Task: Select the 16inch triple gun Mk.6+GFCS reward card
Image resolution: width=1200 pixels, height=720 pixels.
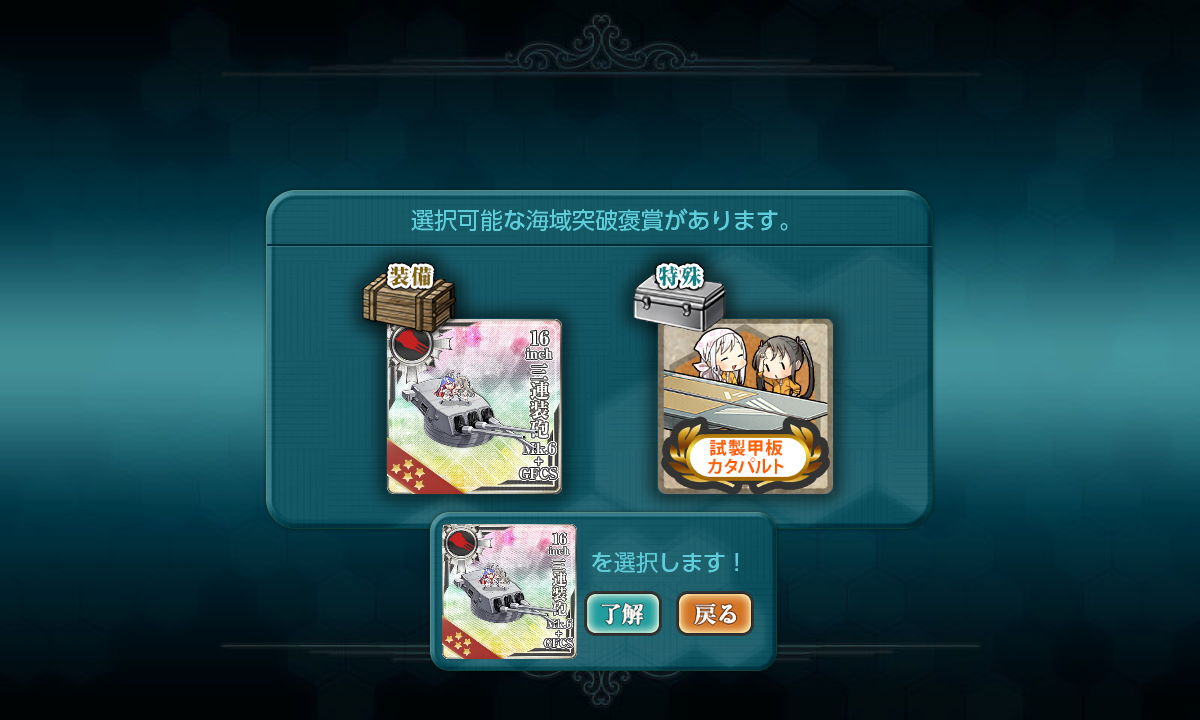Action: 474,407
